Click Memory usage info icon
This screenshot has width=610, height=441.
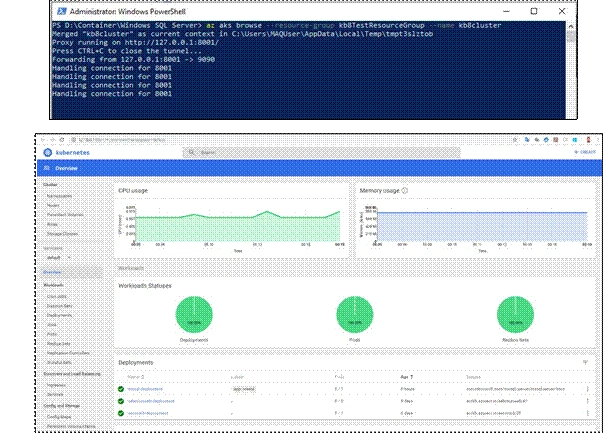(405, 191)
